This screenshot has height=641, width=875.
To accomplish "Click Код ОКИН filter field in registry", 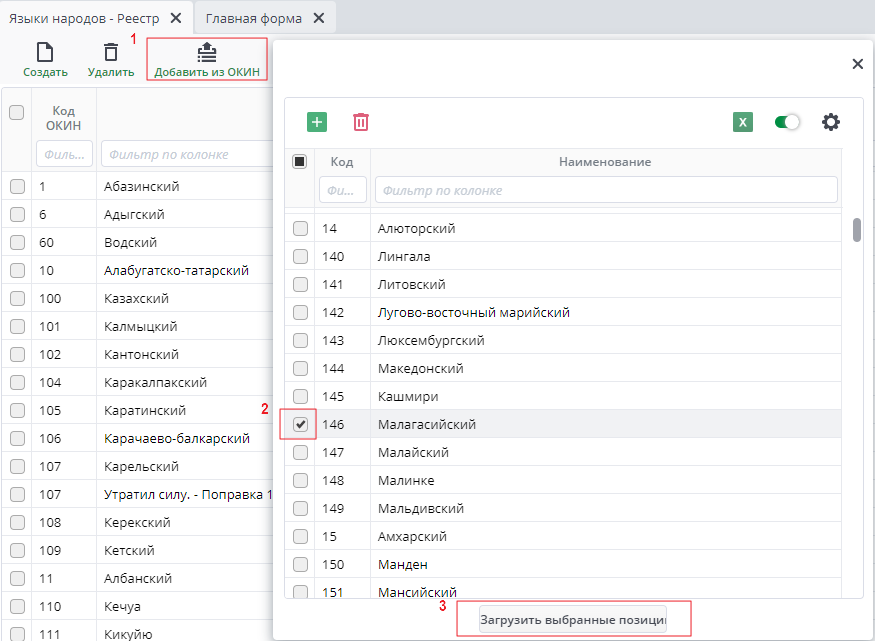I will tap(64, 154).
